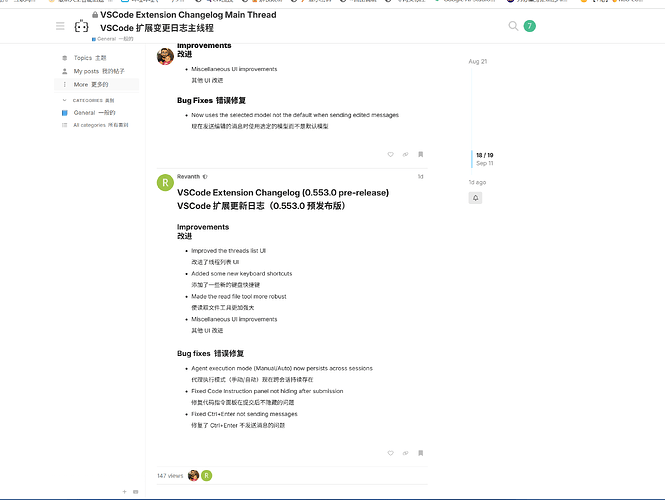Open the notification bell button
The width and height of the screenshot is (665, 500).
click(x=475, y=198)
